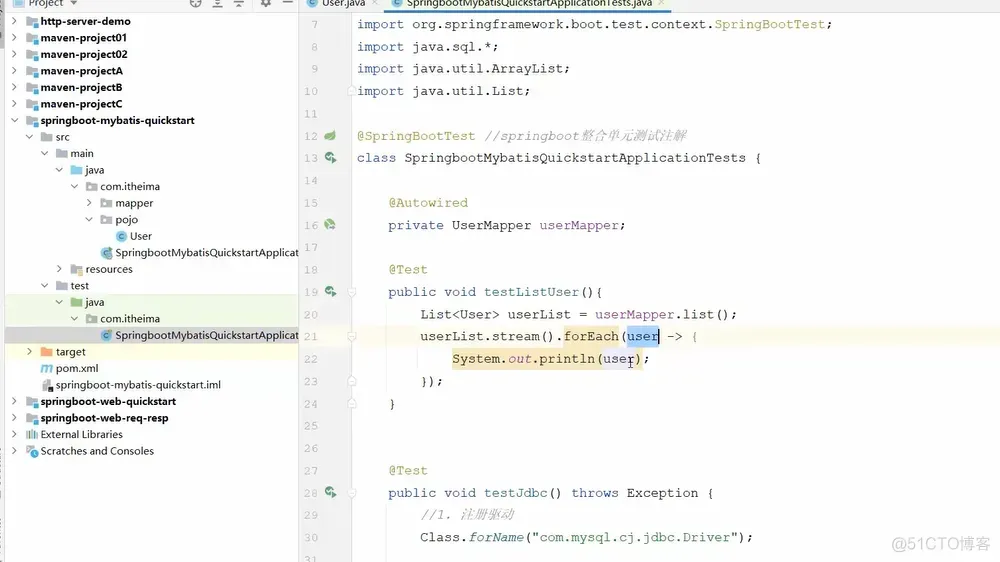Click println in the System.out statement
This screenshot has width=1000, height=562.
click(566, 359)
